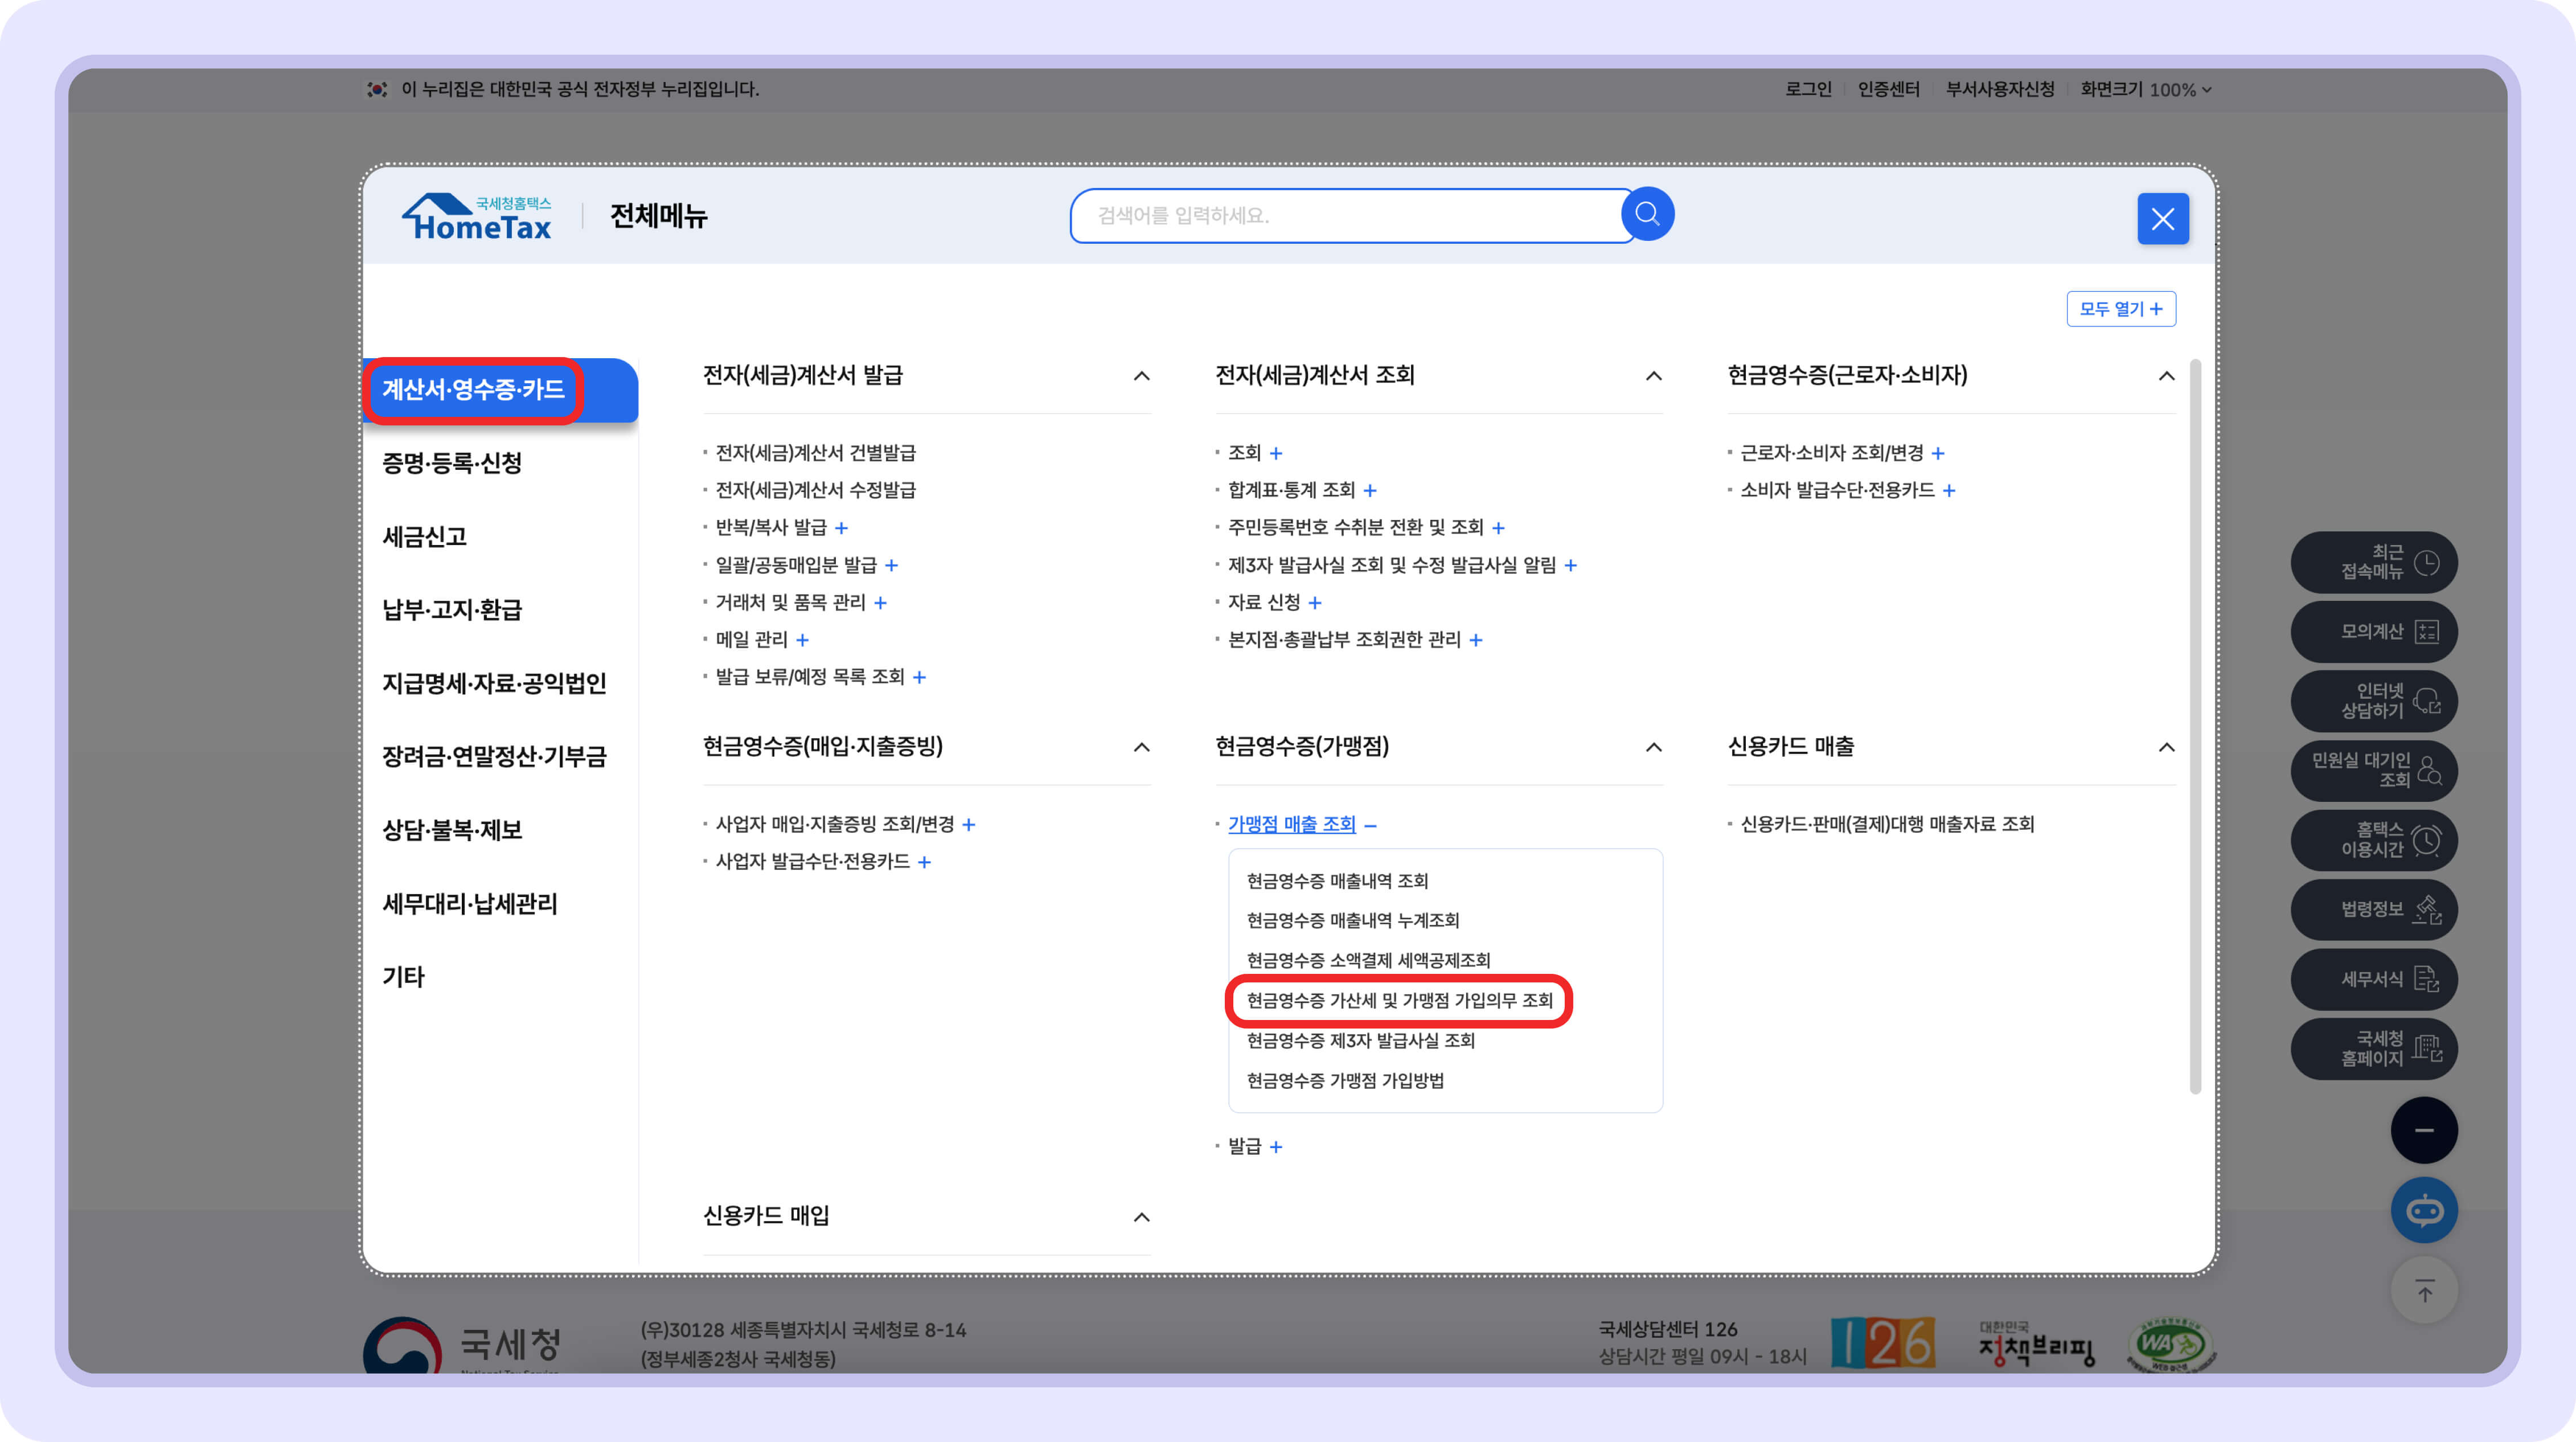Collapse 현금영수증(가맹점) section chevron
The height and width of the screenshot is (1442, 2576).
1653,747
